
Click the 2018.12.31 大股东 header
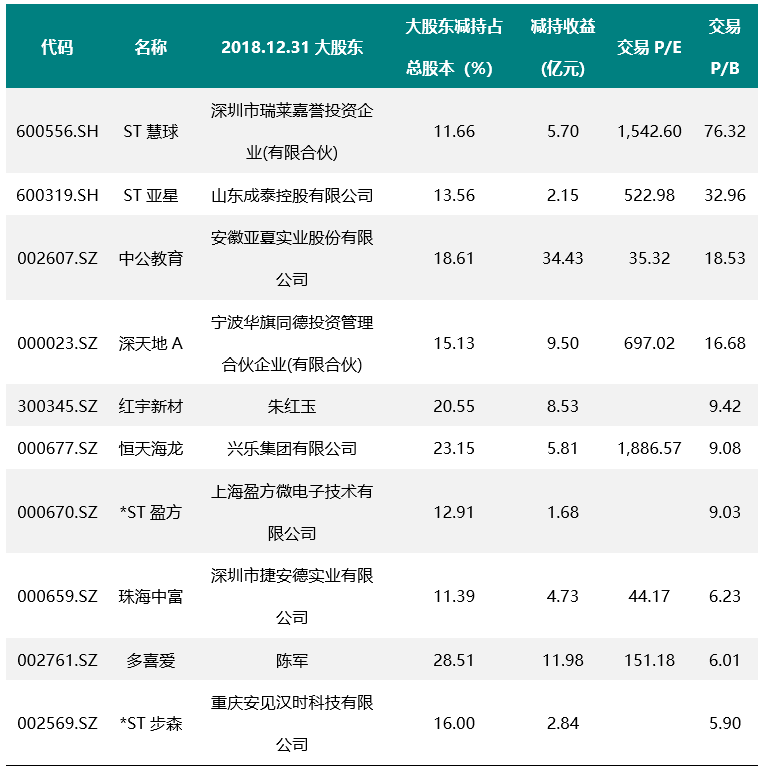coord(292,48)
